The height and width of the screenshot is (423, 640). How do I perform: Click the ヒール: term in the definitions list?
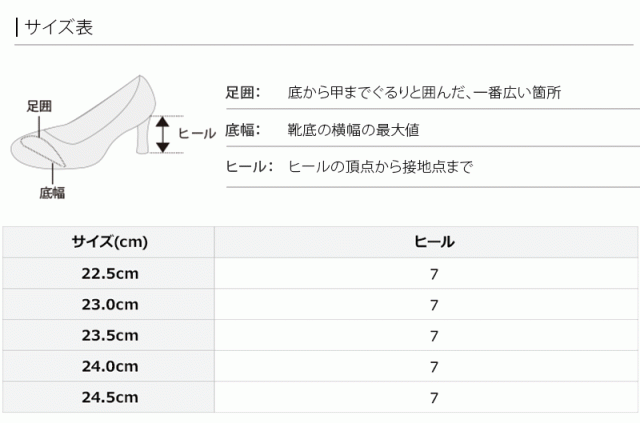click(x=249, y=166)
